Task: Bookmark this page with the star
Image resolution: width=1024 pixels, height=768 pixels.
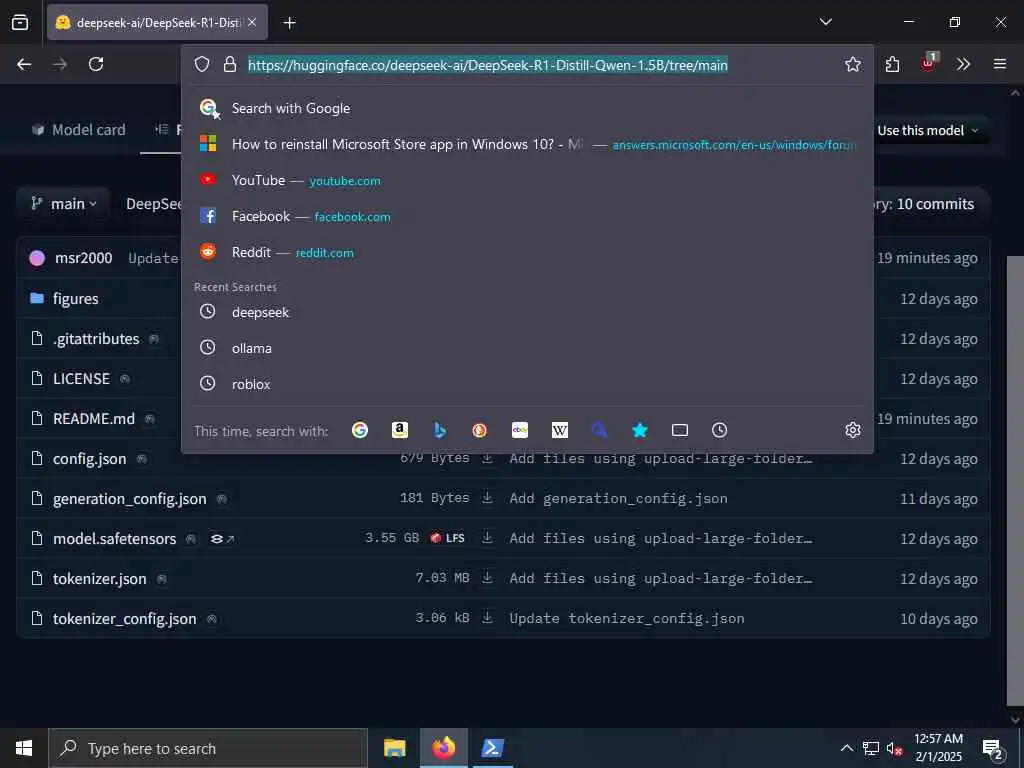Action: (x=852, y=64)
